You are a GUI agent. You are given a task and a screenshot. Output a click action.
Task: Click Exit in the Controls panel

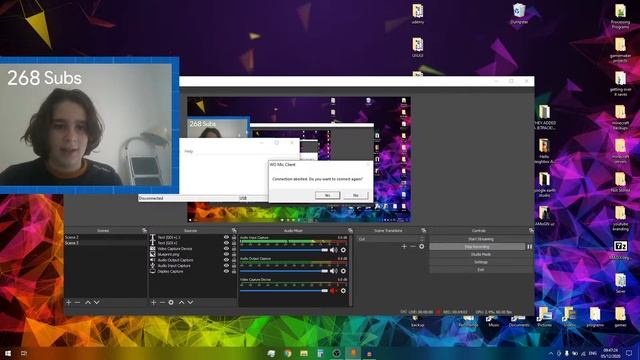coord(481,269)
